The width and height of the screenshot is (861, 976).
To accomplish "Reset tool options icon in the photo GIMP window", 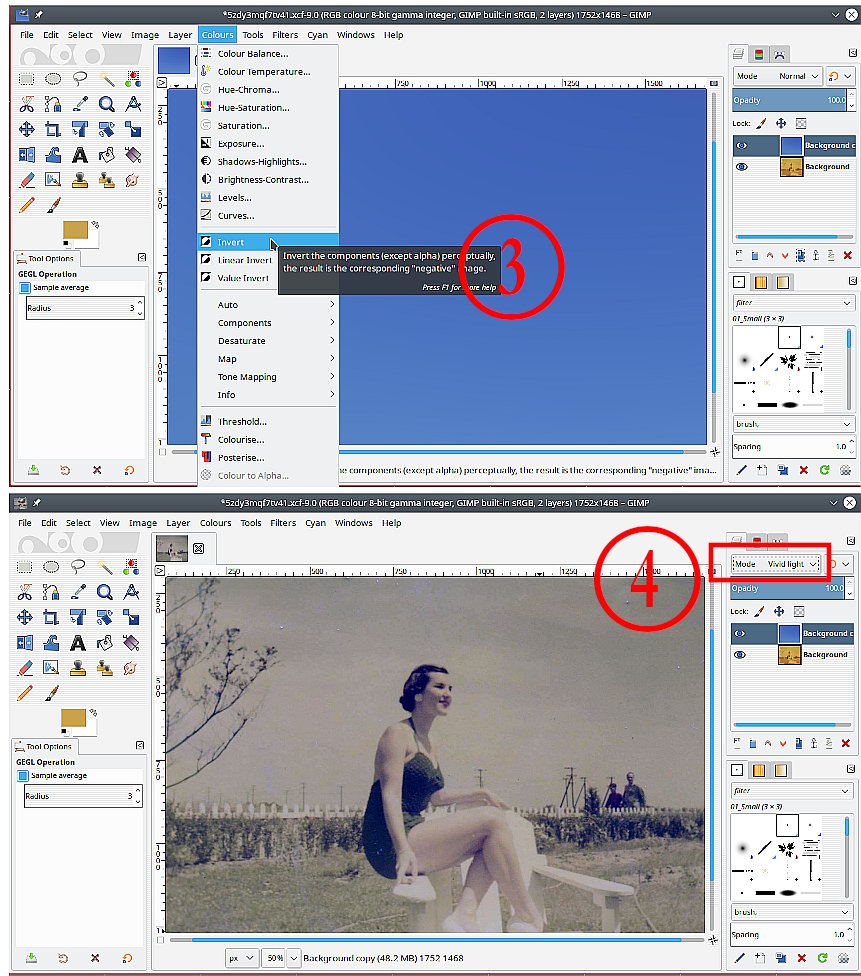I will tap(127, 958).
